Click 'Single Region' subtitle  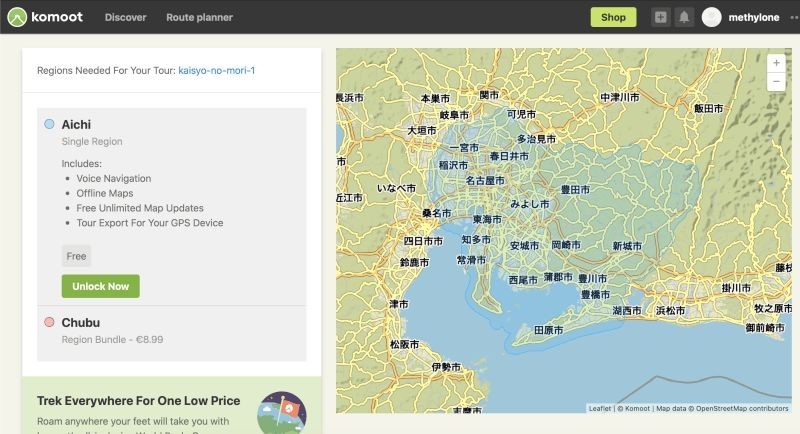[92, 141]
